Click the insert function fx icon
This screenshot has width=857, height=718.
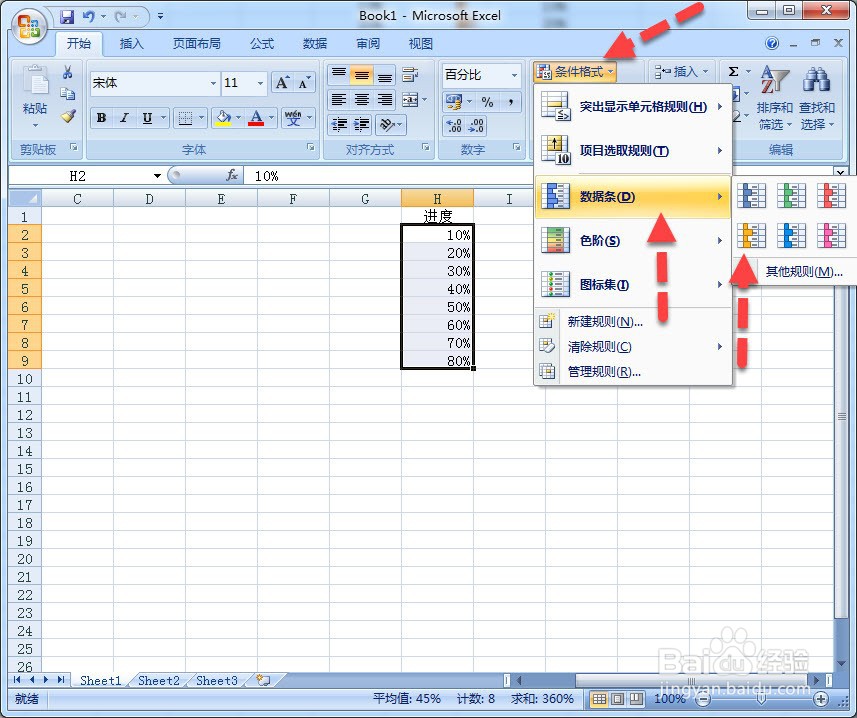232,175
